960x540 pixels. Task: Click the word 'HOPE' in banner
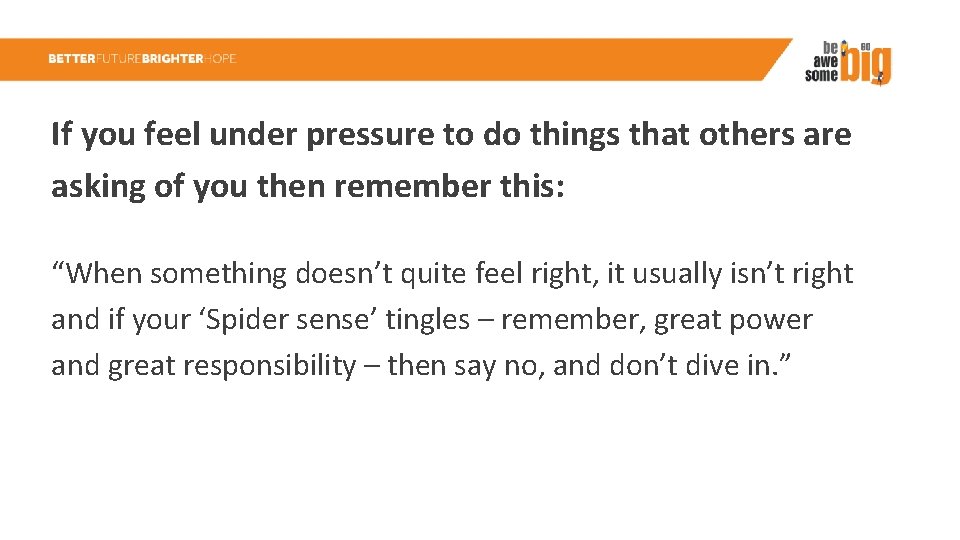(220, 59)
